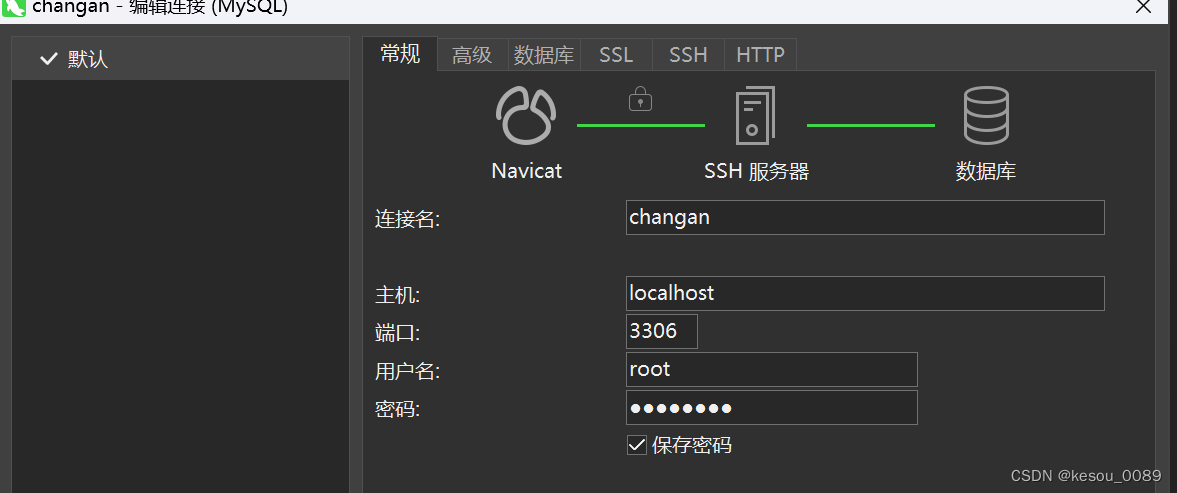This screenshot has height=493, width=1177.
Task: Click the padlock icon above the green line
Action: pos(640,98)
